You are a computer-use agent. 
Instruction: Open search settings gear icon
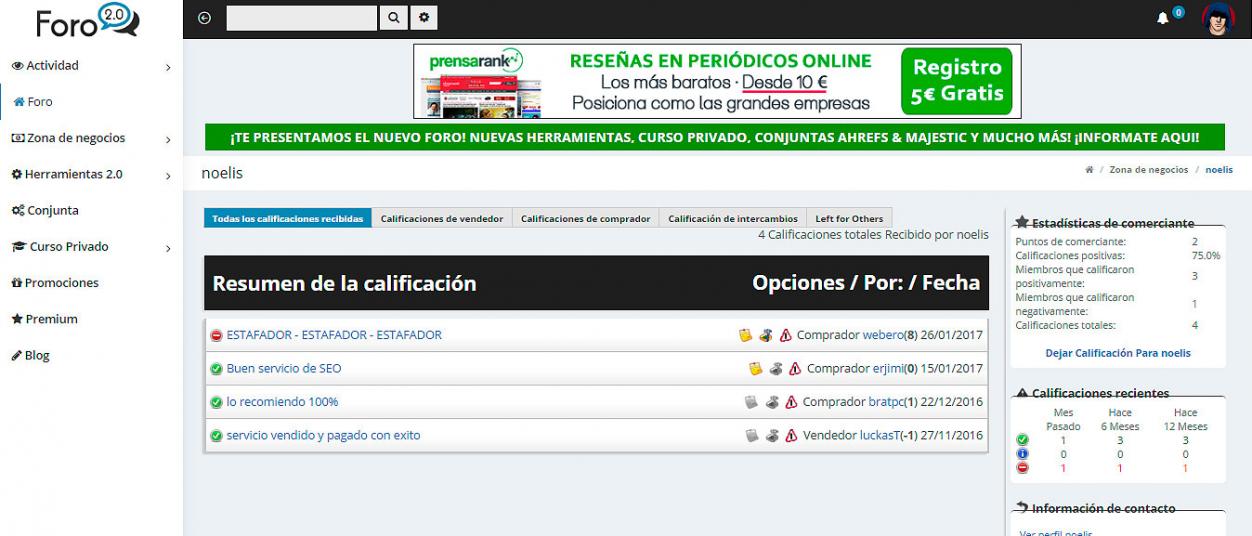424,18
